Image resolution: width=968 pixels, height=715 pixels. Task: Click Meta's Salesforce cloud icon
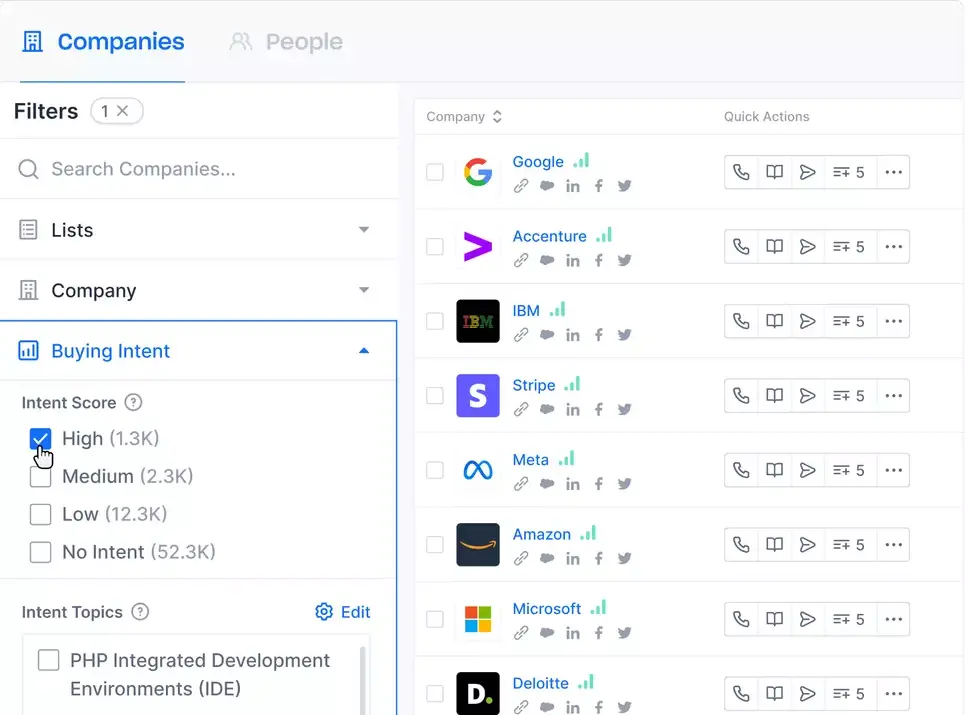[547, 484]
